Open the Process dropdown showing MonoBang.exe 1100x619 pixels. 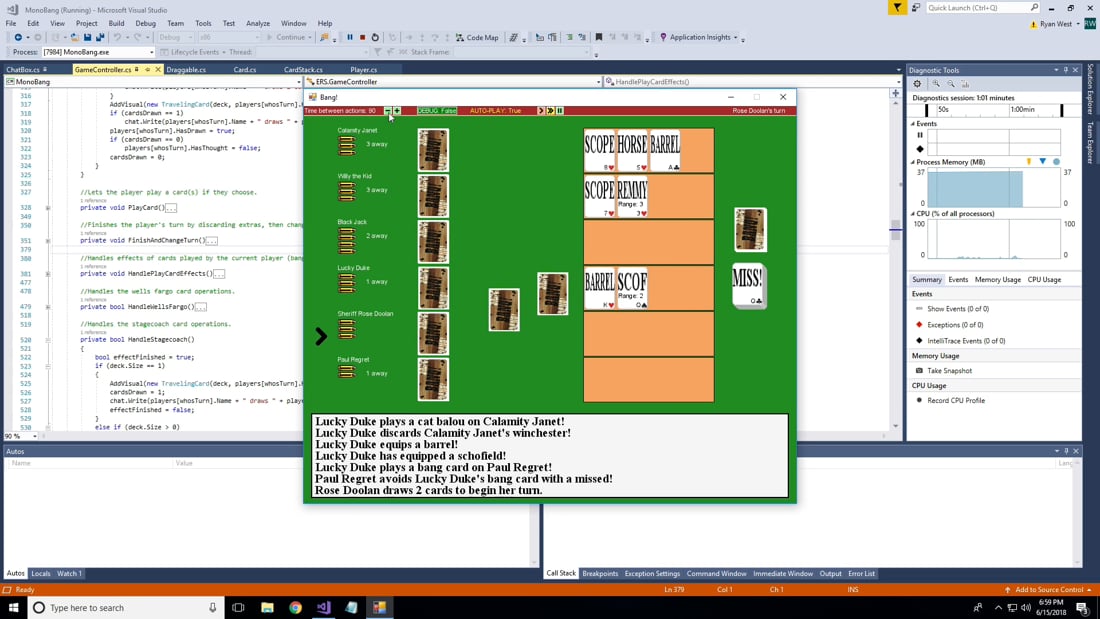click(151, 52)
